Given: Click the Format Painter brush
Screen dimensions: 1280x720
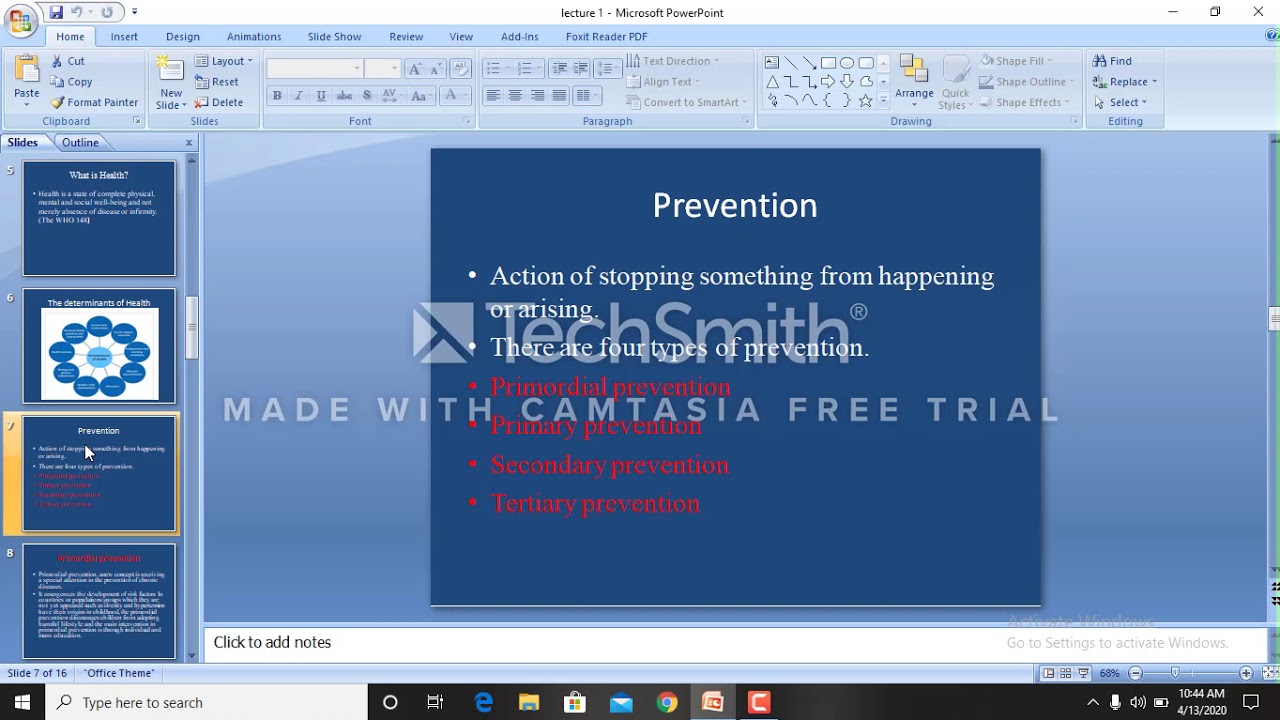Looking at the screenshot, I should [x=58, y=102].
